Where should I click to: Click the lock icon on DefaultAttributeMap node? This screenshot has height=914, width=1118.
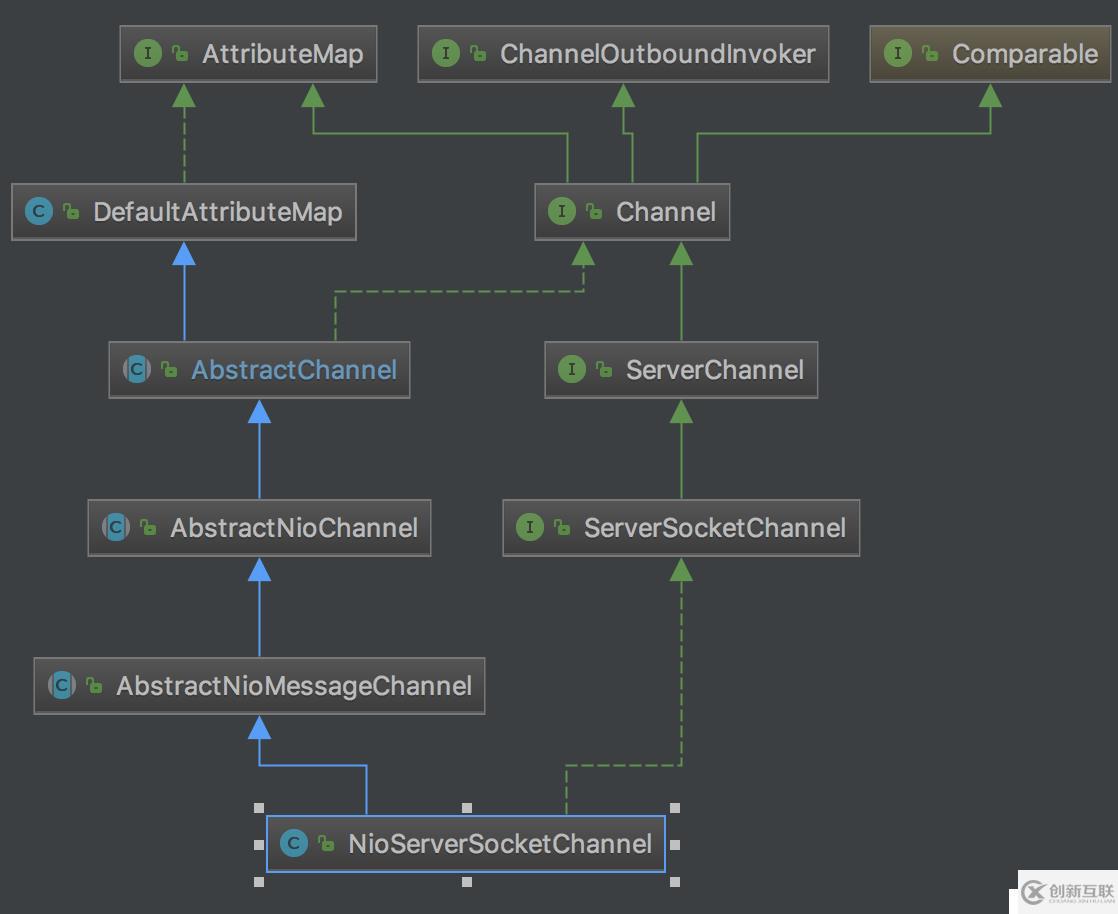coord(71,212)
